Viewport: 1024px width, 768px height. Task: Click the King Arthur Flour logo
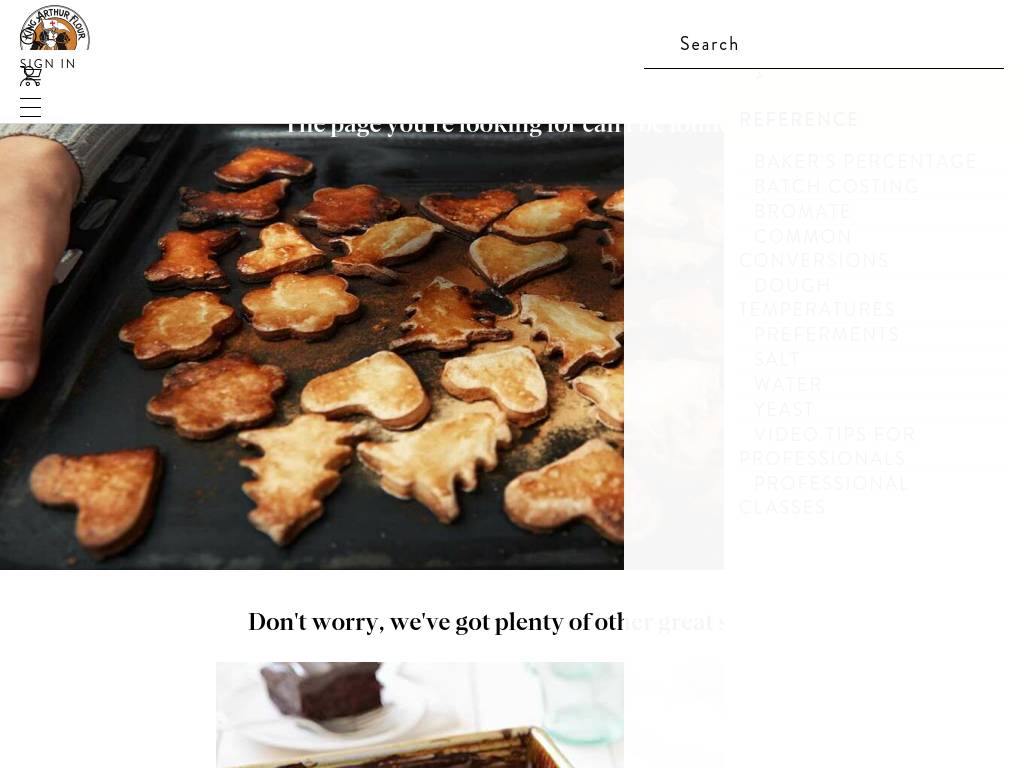[x=55, y=27]
